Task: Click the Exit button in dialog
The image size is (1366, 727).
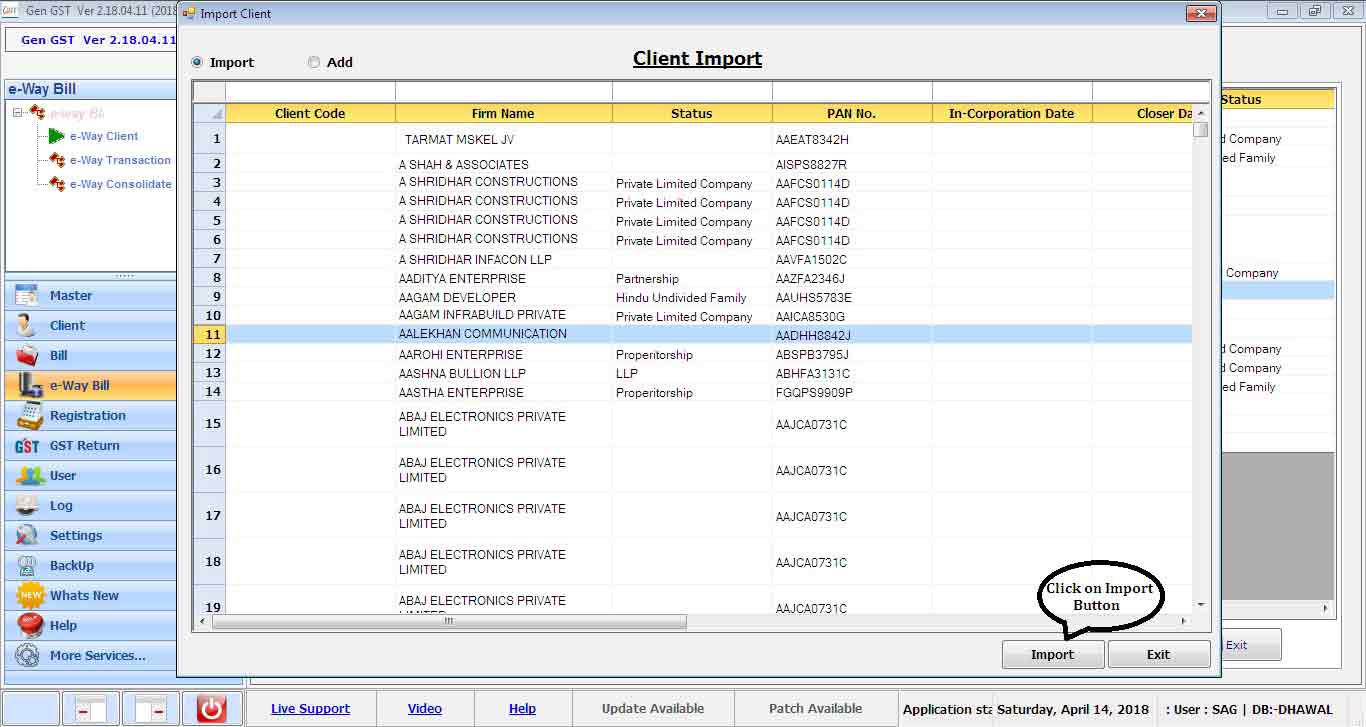Action: pos(1158,654)
